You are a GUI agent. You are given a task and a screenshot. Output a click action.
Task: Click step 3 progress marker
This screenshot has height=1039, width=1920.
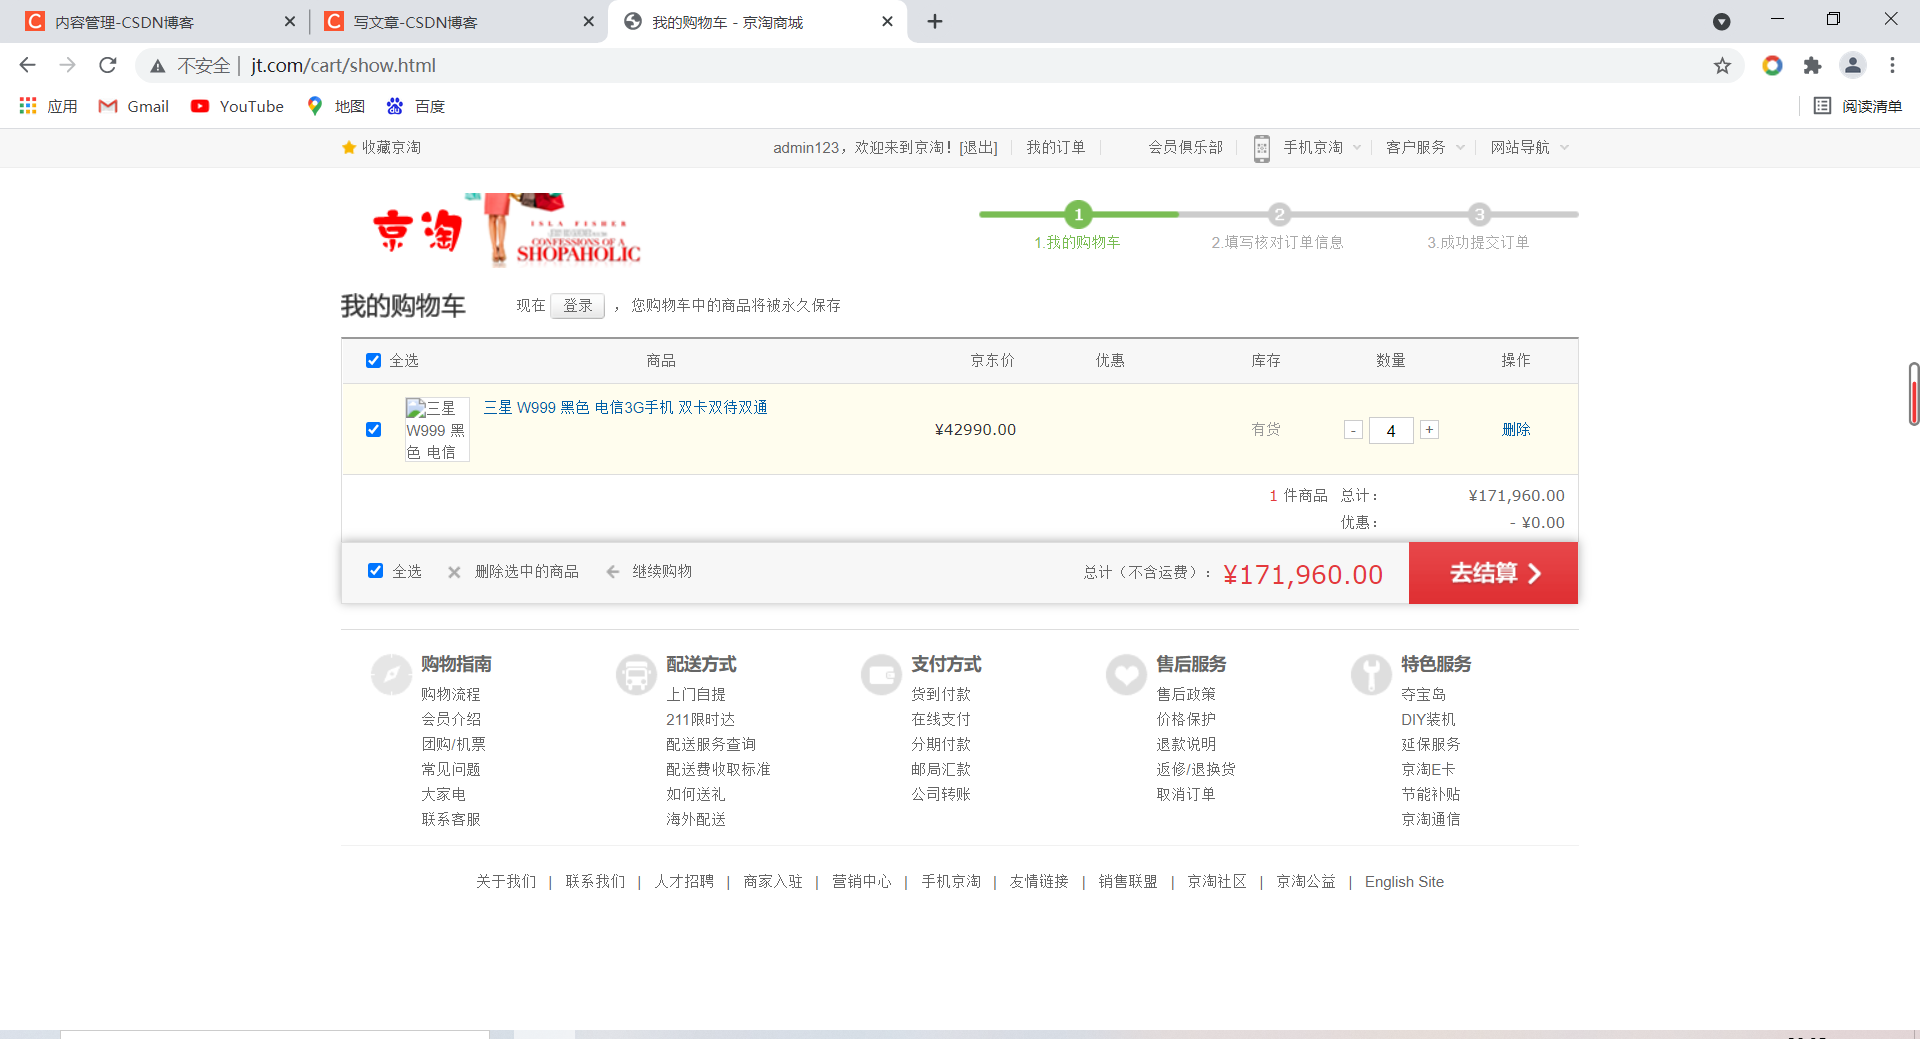pyautogui.click(x=1479, y=214)
